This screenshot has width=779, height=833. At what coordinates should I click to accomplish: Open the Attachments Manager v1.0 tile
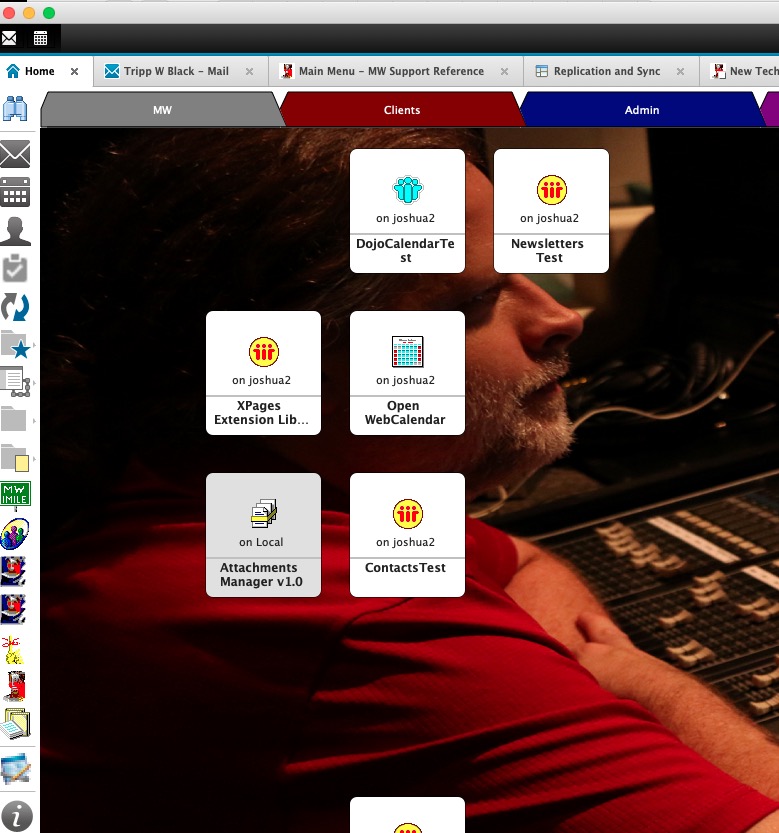click(x=263, y=534)
